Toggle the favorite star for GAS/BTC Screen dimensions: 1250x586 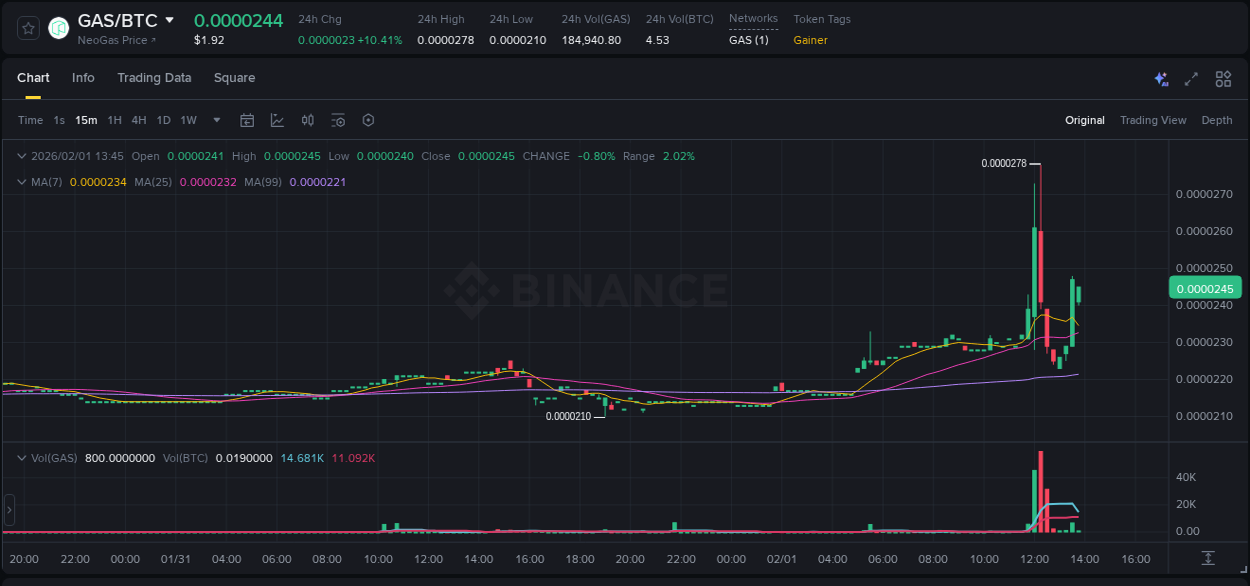(29, 28)
